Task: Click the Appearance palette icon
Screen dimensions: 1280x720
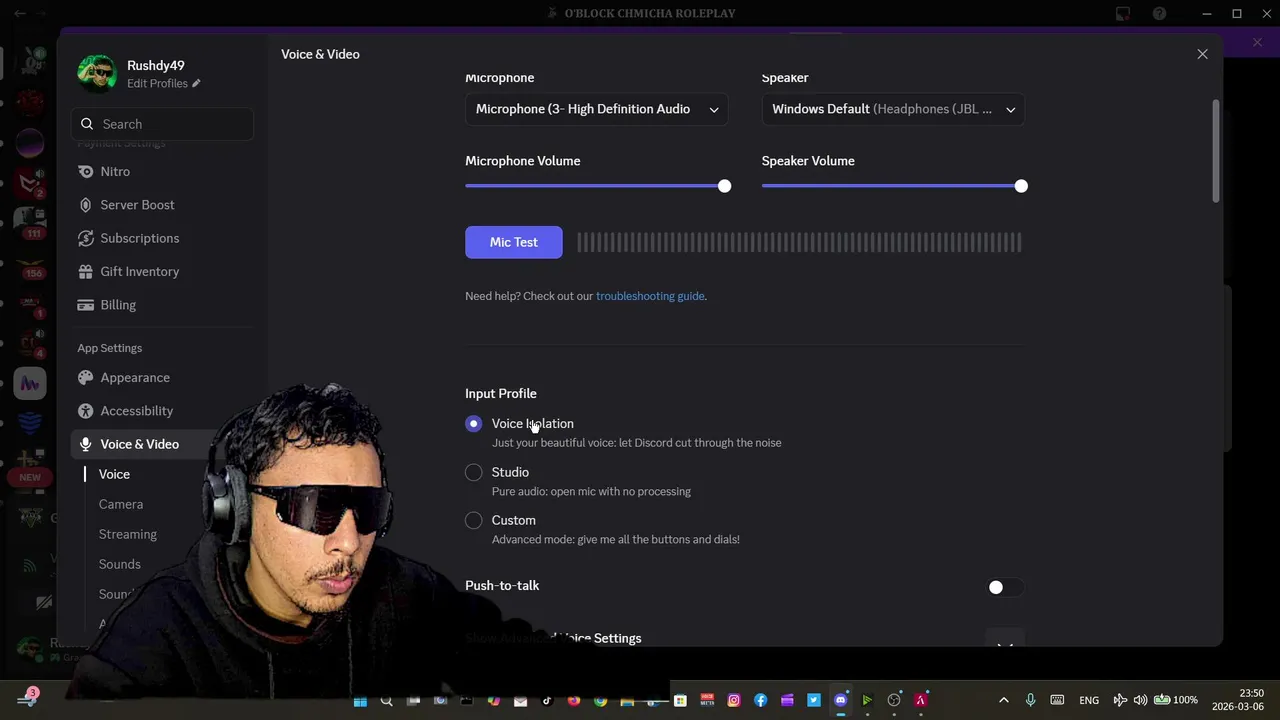Action: click(x=86, y=378)
